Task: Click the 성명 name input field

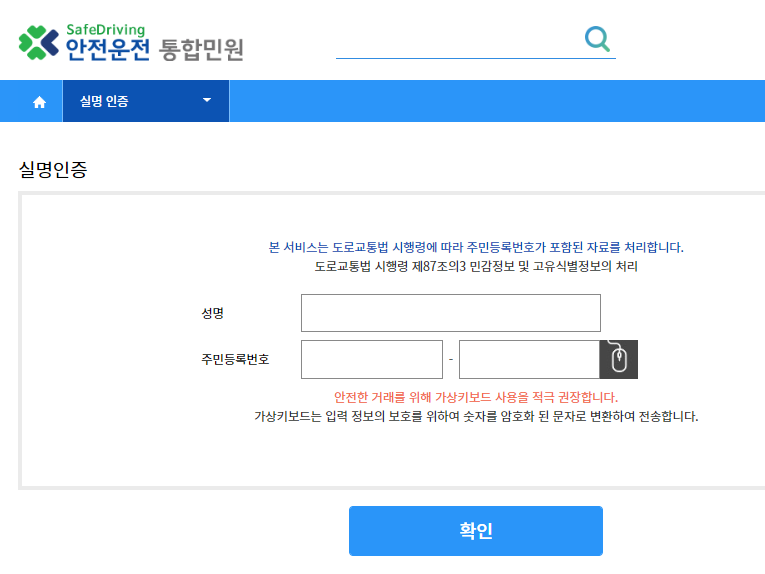Action: 451,313
